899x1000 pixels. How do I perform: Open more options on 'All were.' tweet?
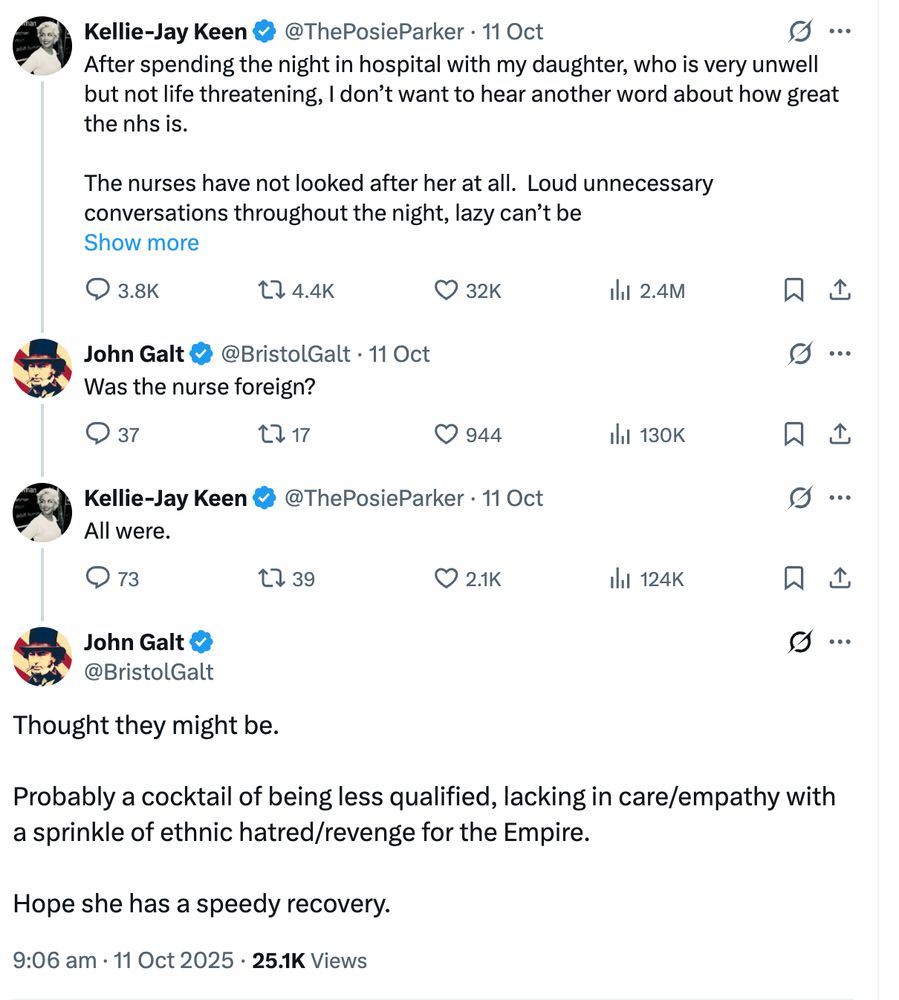(840, 497)
